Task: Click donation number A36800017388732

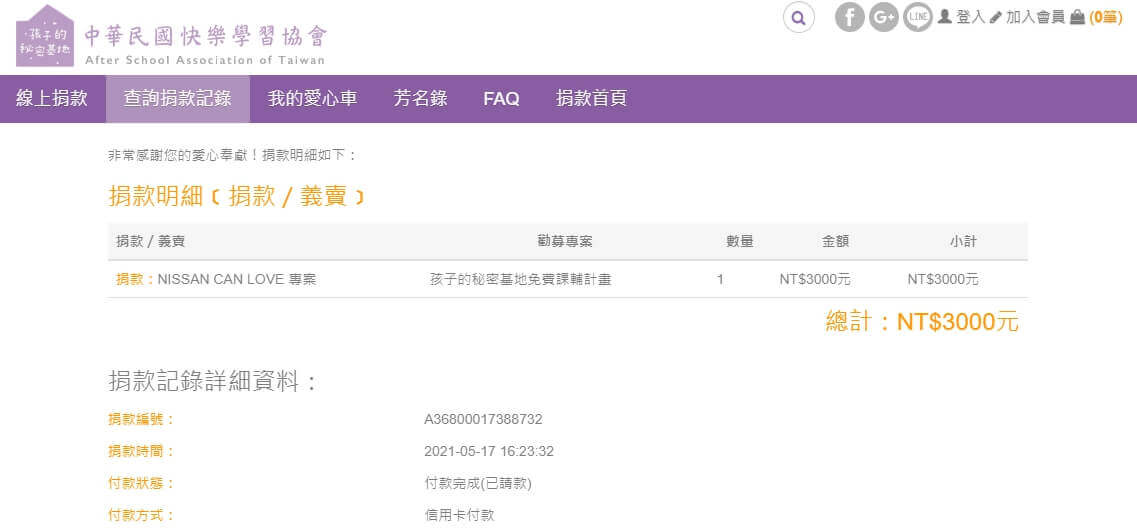Action: coord(483,419)
